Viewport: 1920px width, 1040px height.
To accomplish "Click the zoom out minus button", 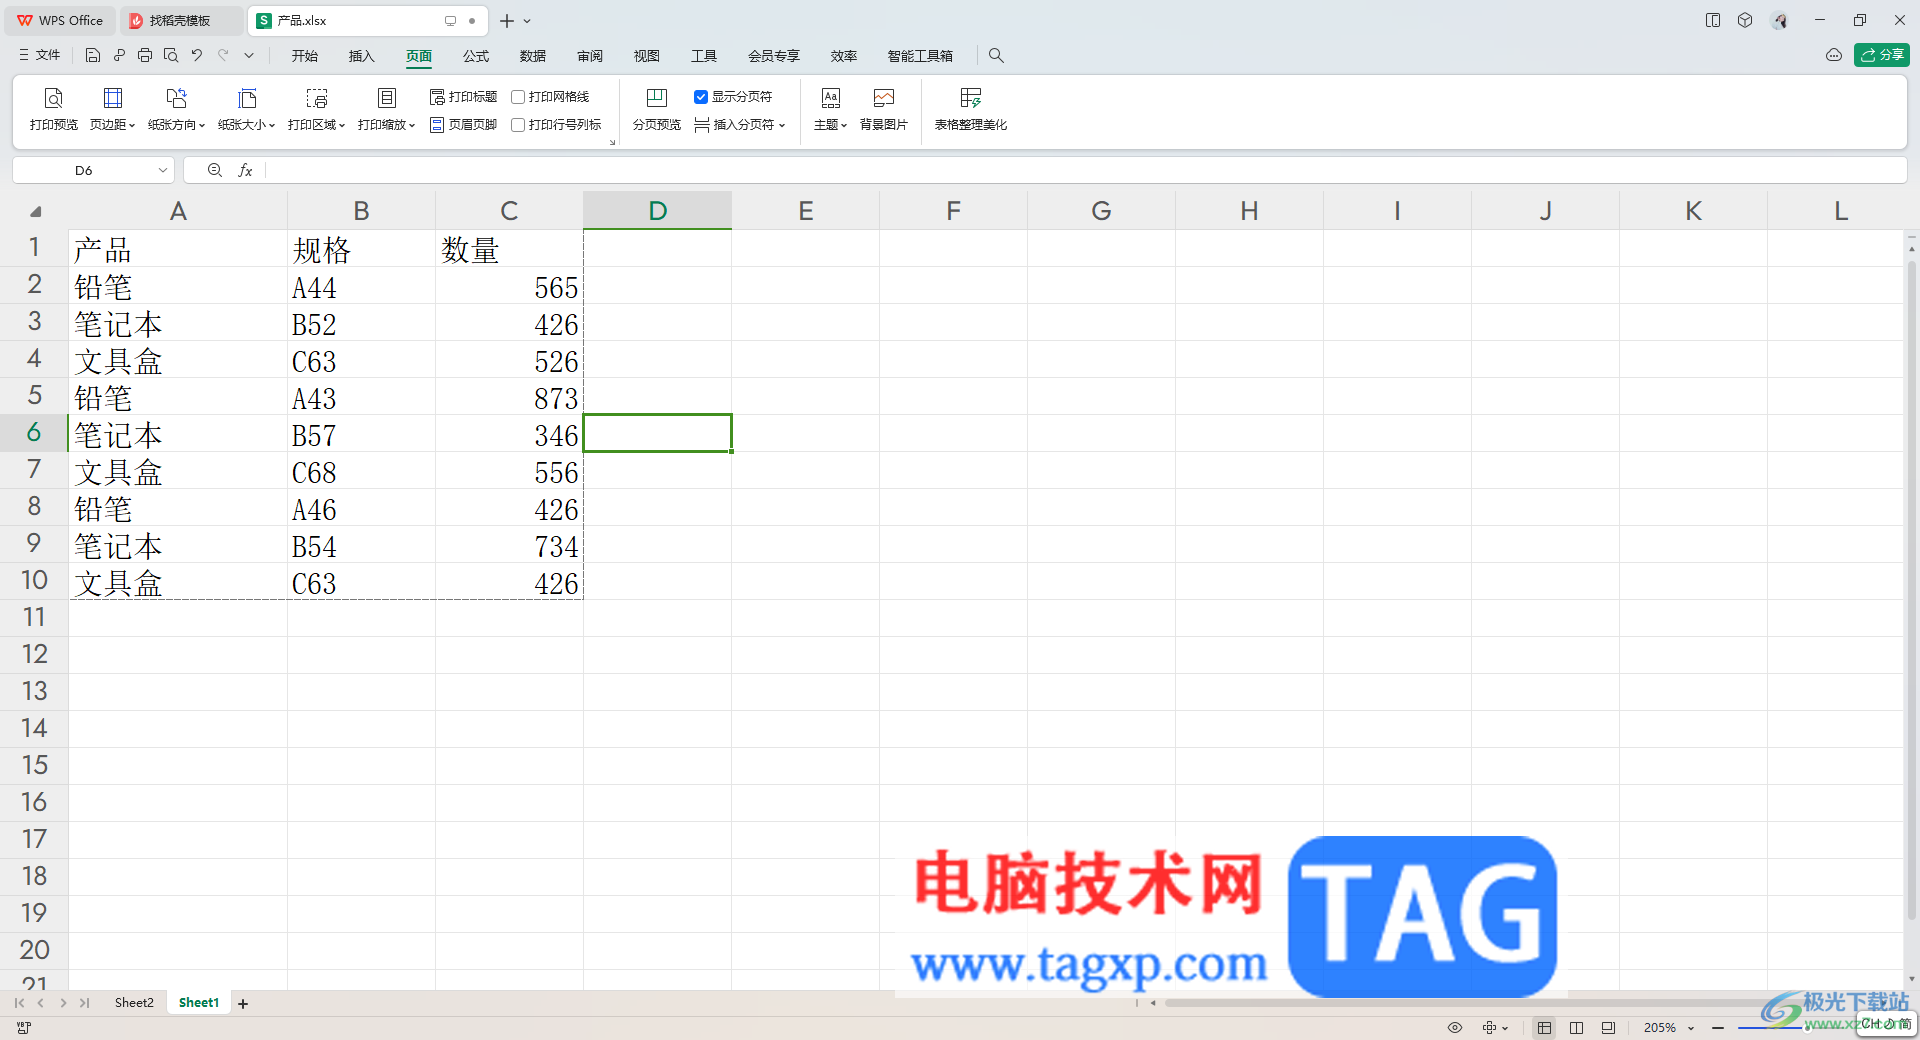I will [x=1718, y=1028].
